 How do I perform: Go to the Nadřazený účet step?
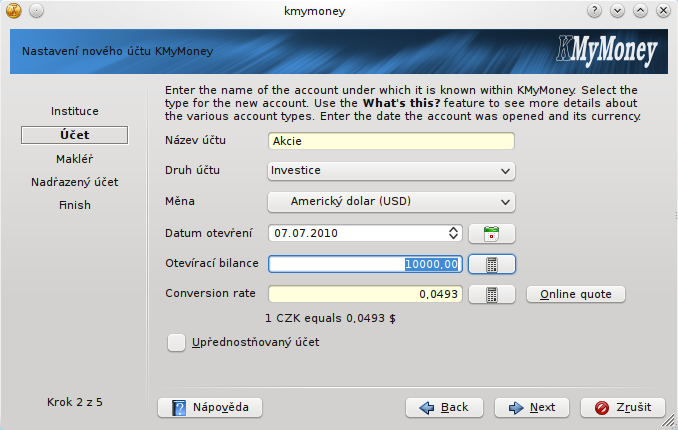pos(75,182)
